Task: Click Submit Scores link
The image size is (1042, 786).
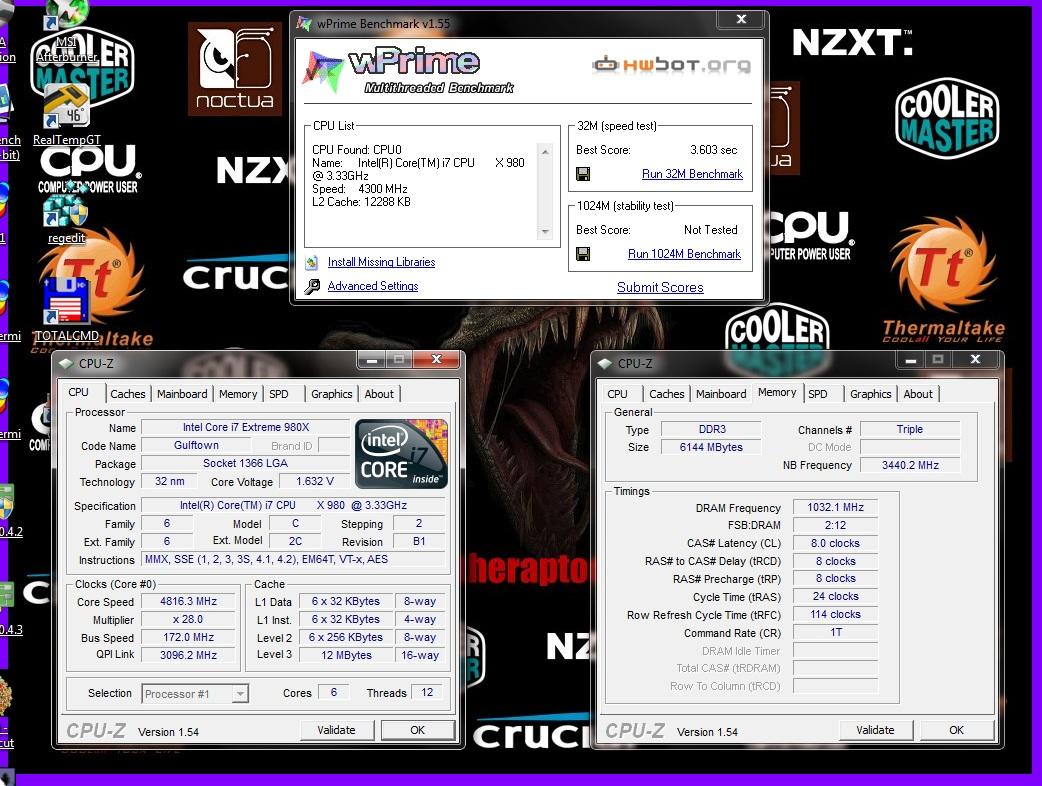Action: point(660,288)
